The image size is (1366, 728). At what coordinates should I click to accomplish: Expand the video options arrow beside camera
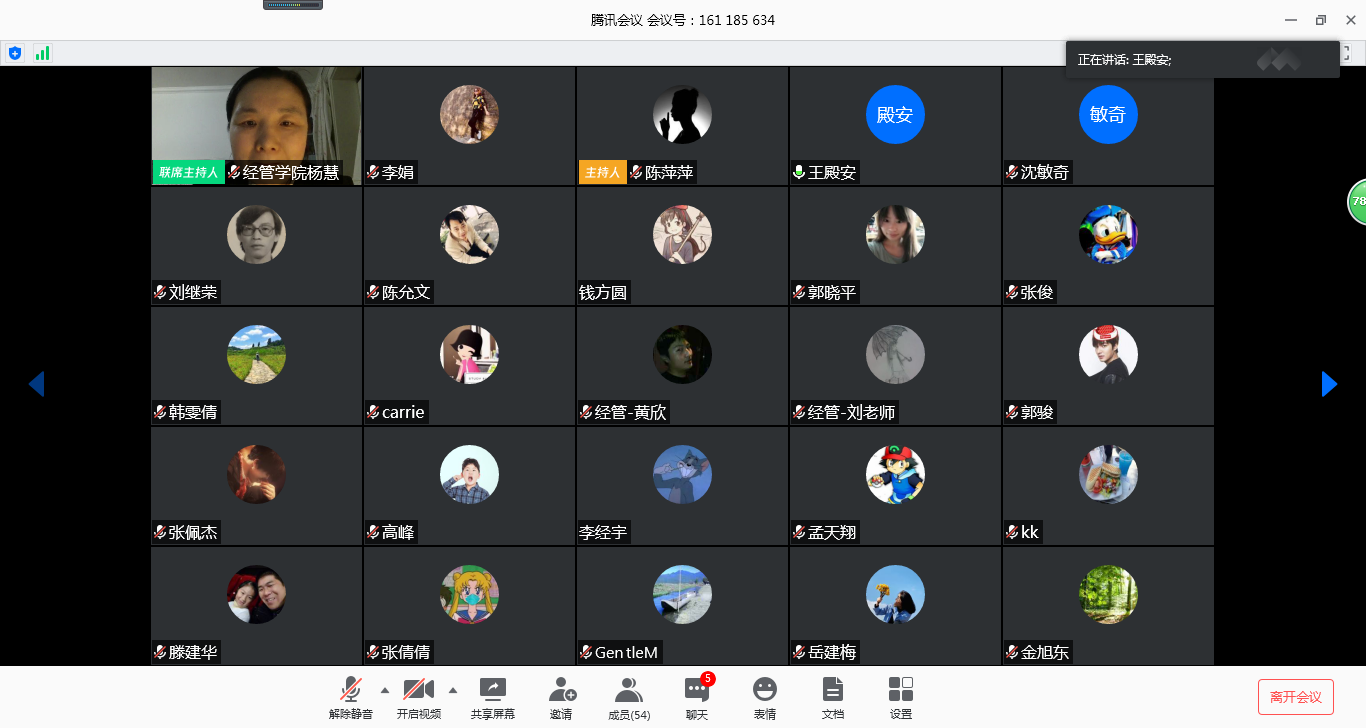pos(453,690)
